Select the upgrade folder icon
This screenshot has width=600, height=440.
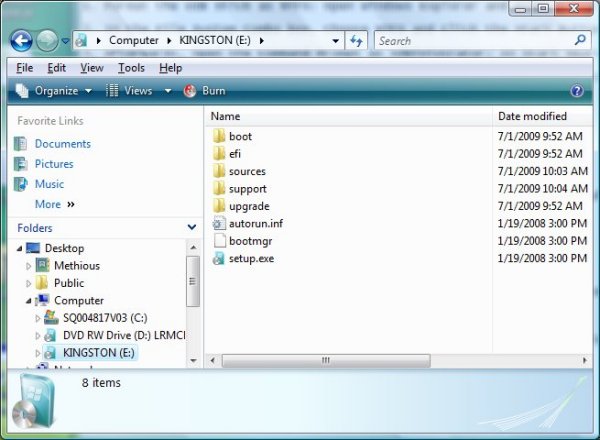tap(219, 206)
